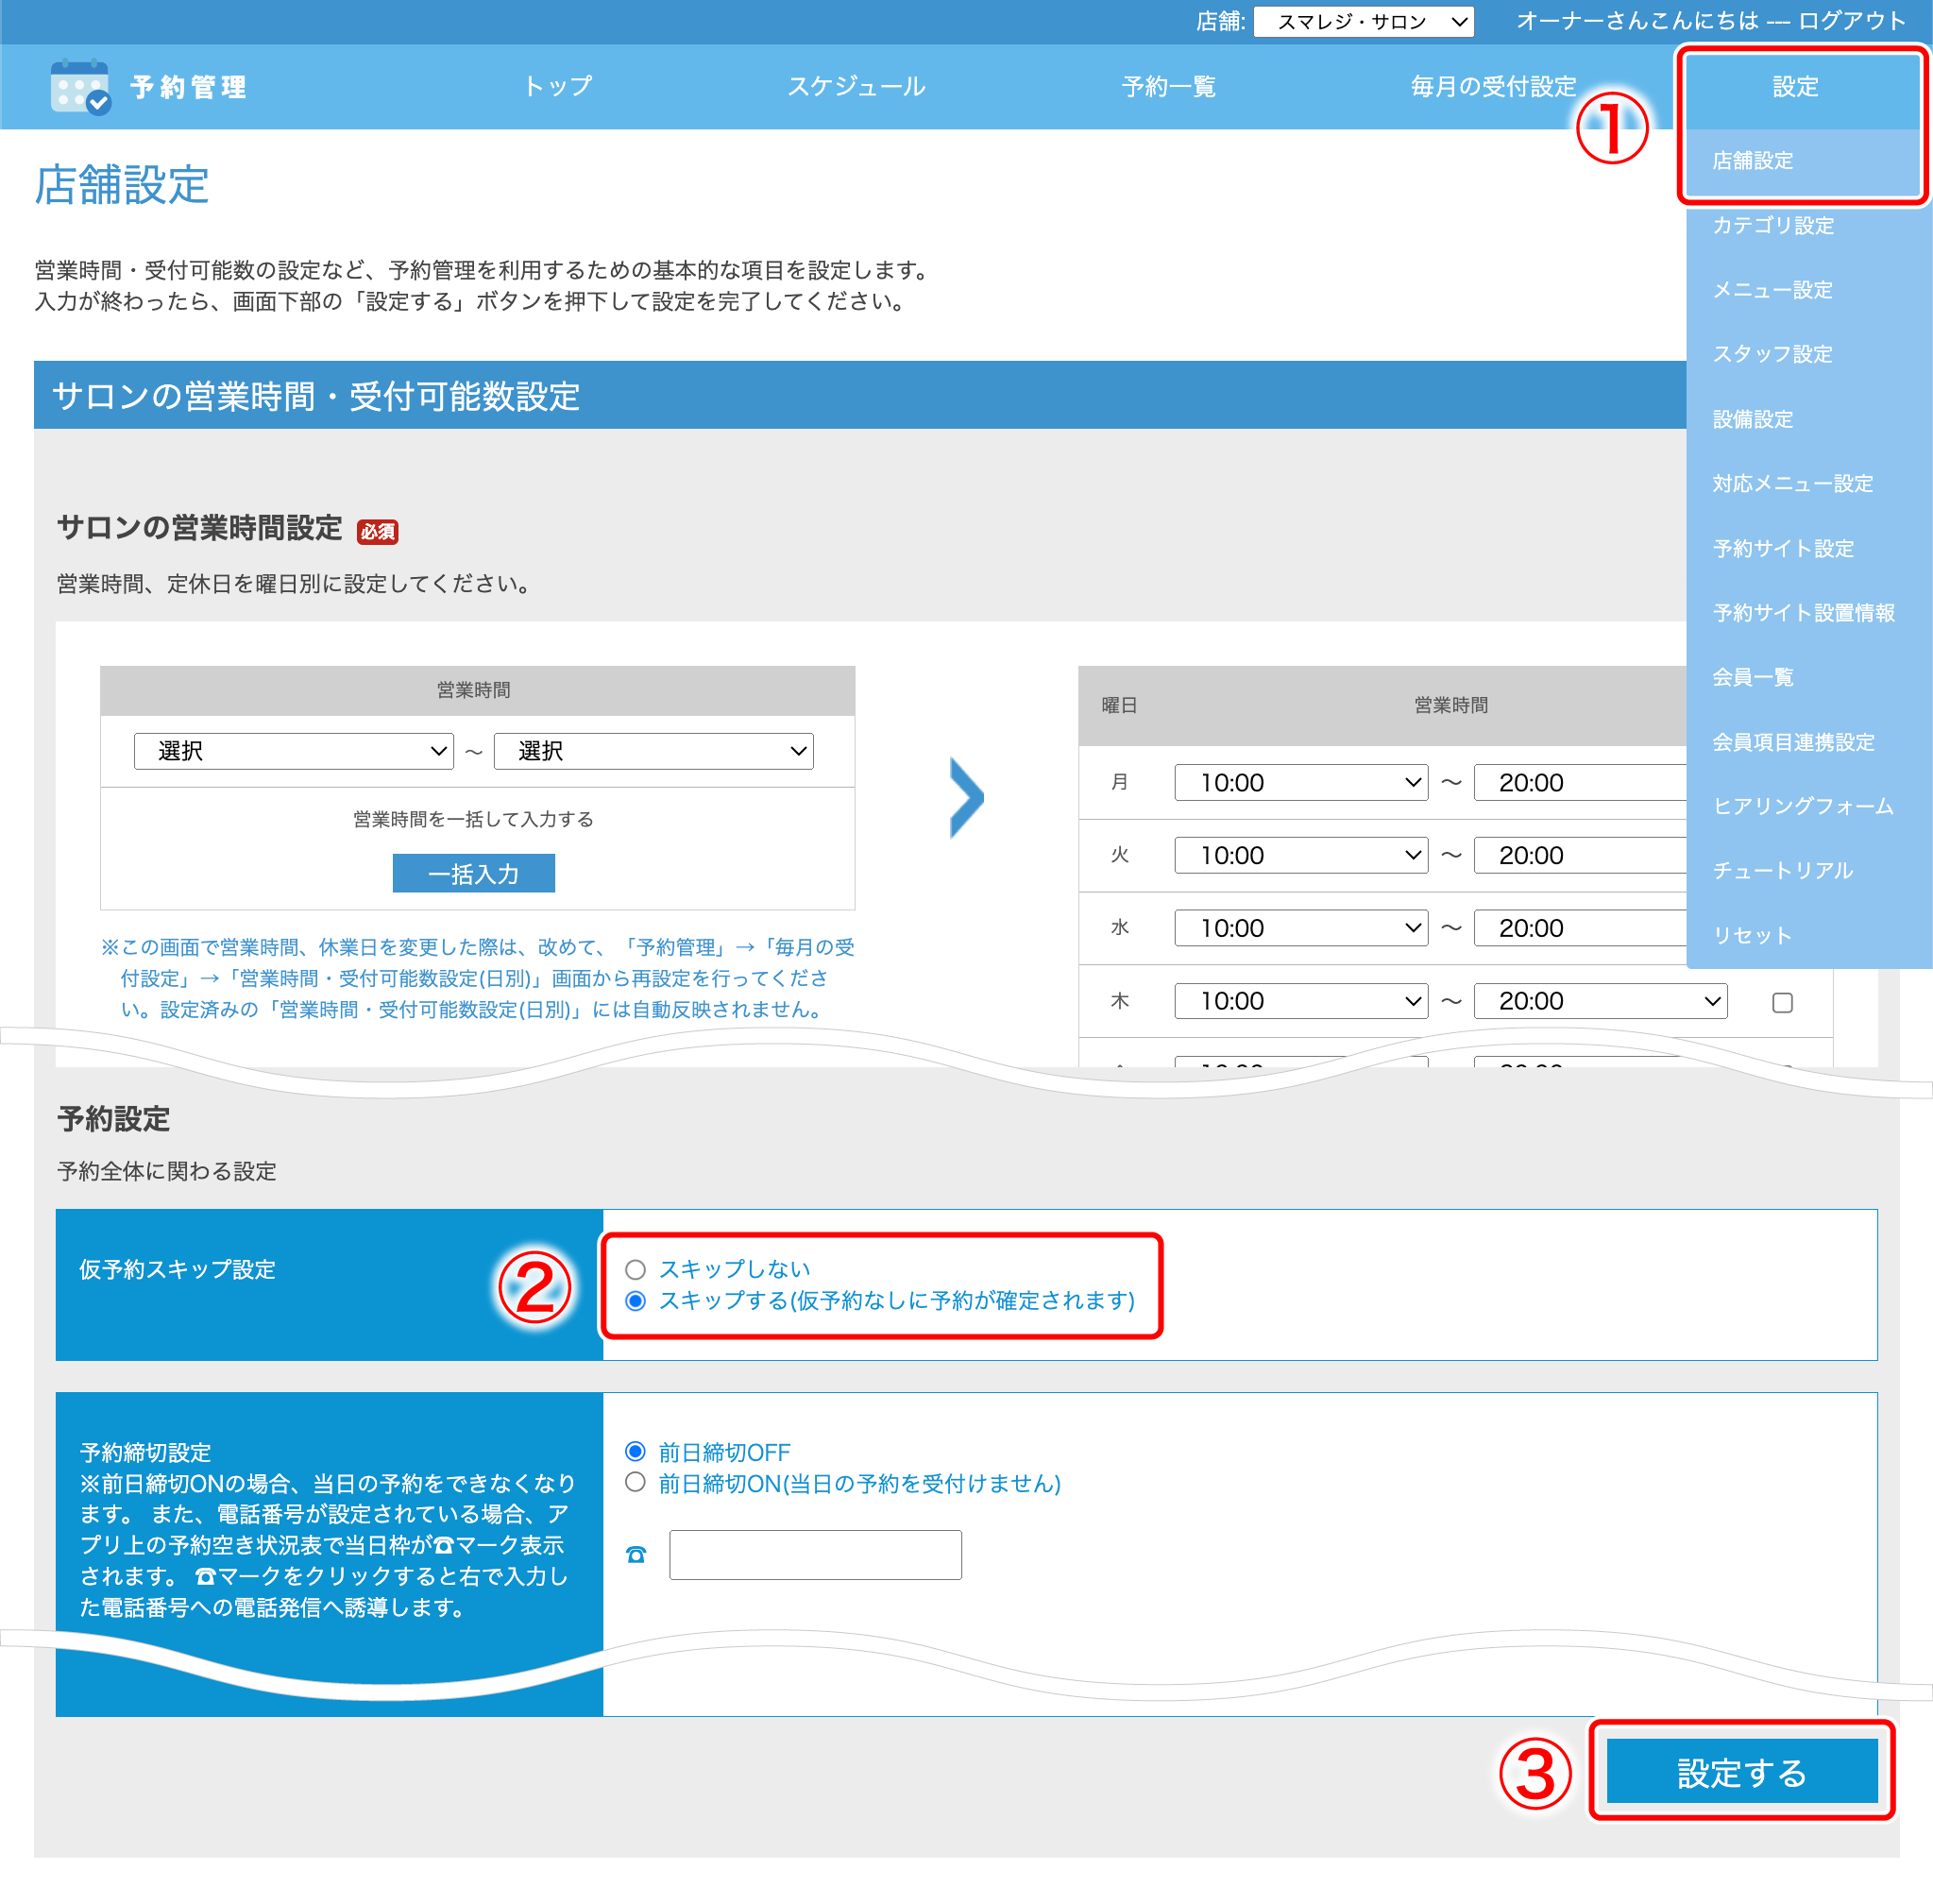The height and width of the screenshot is (1904, 1933).
Task: Tick the Thursday closed-day checkbox
Action: tap(1782, 1002)
